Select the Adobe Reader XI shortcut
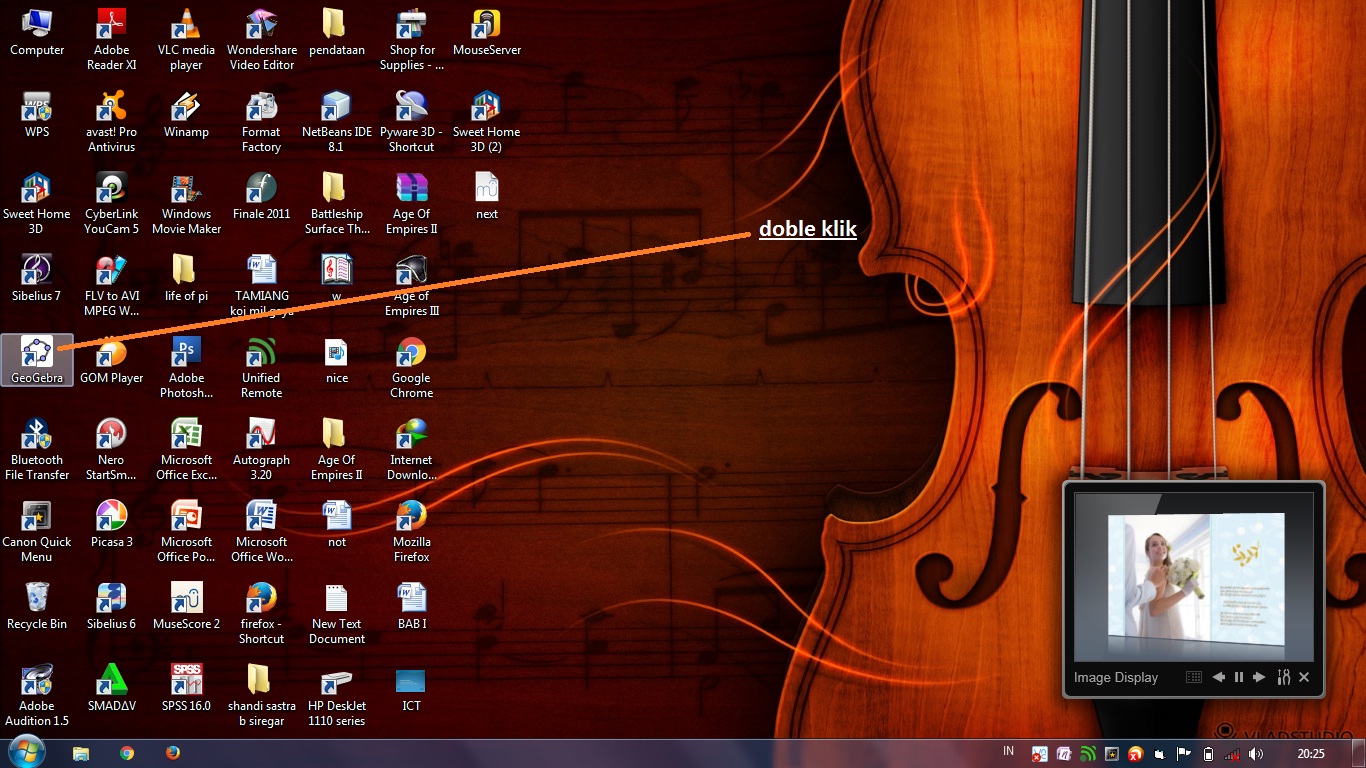 point(111,39)
